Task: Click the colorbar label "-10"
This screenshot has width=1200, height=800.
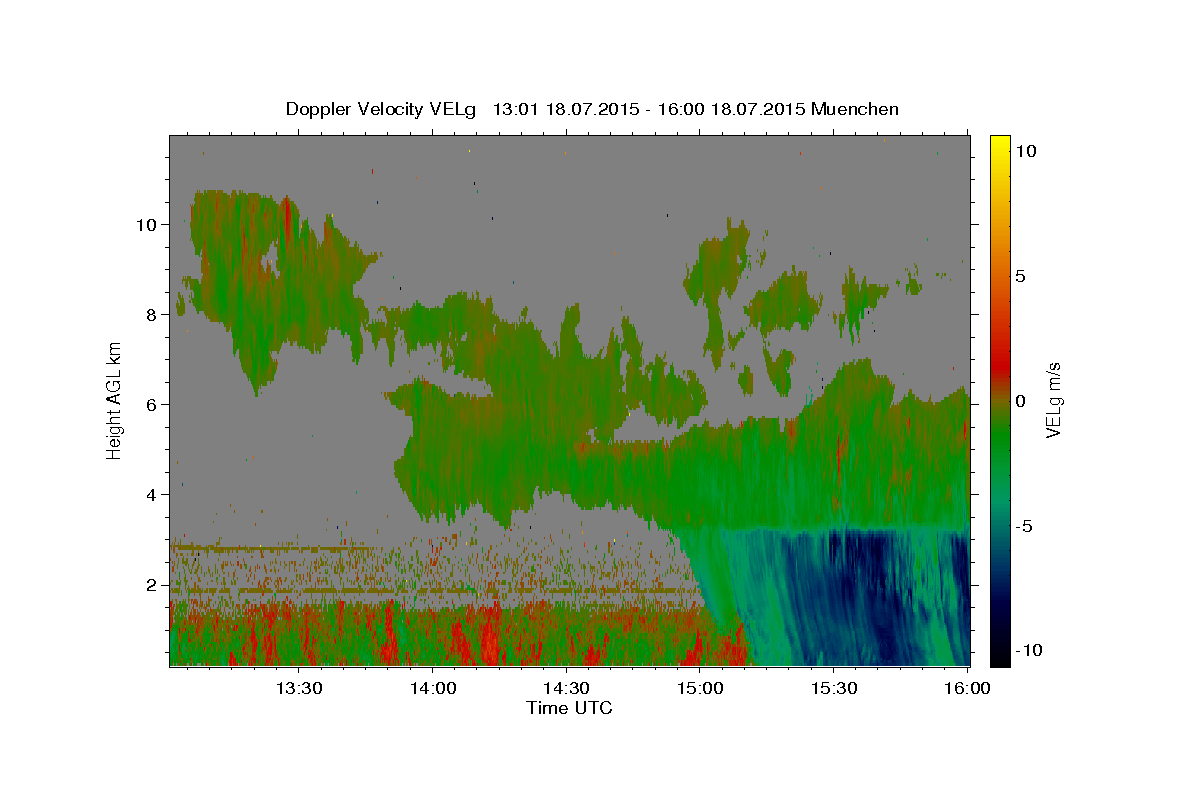Action: [1029, 650]
